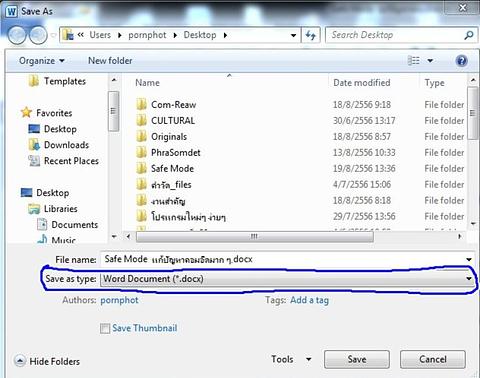Click the Users breadcrumb segment
The image size is (480, 378).
point(100,35)
